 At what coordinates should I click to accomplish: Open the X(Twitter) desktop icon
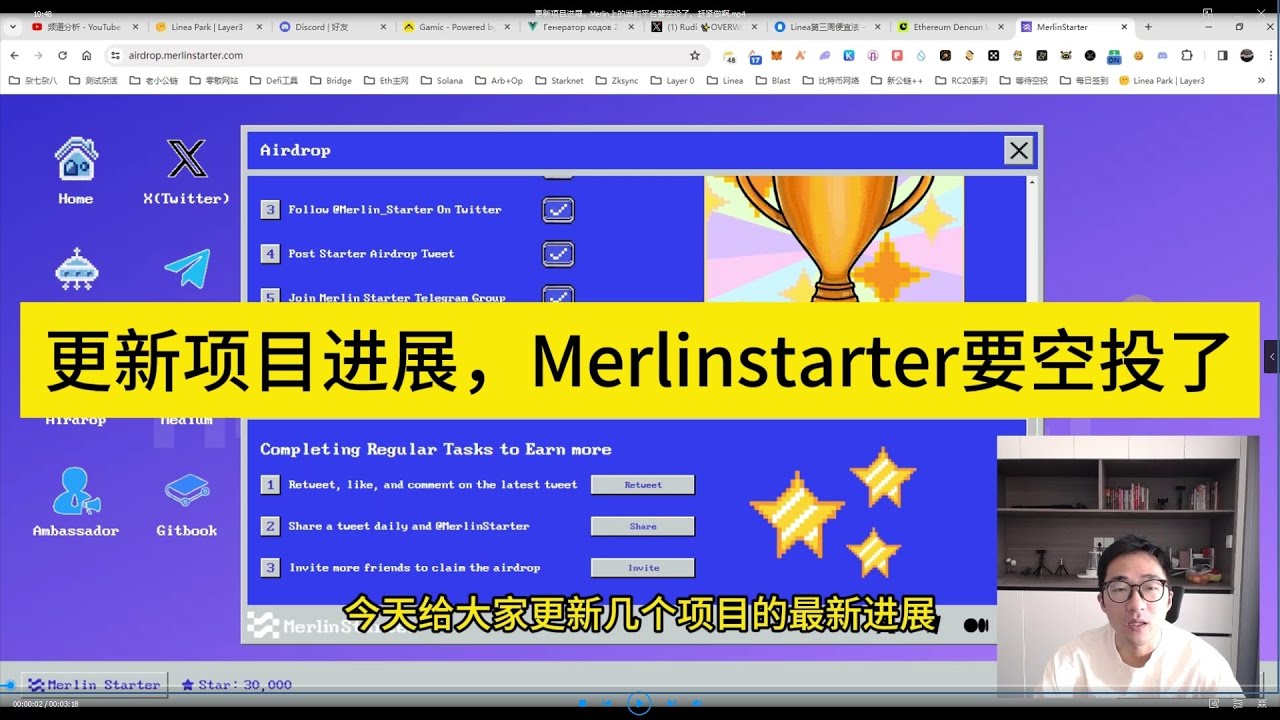tap(187, 171)
